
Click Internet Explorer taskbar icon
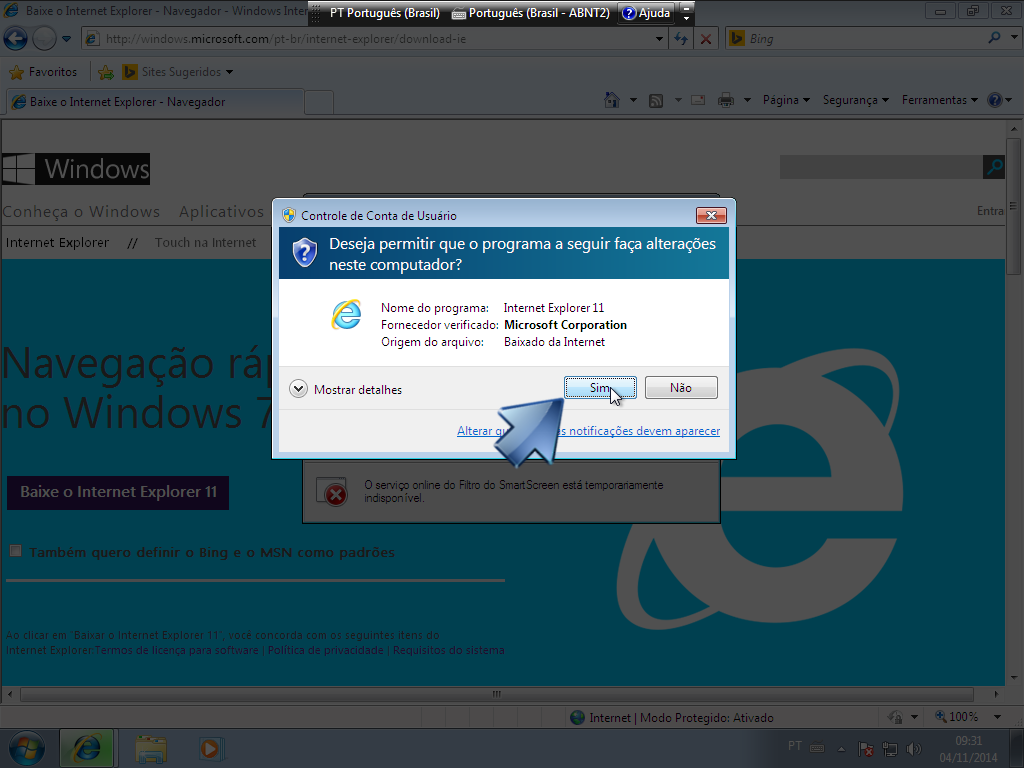[x=87, y=748]
